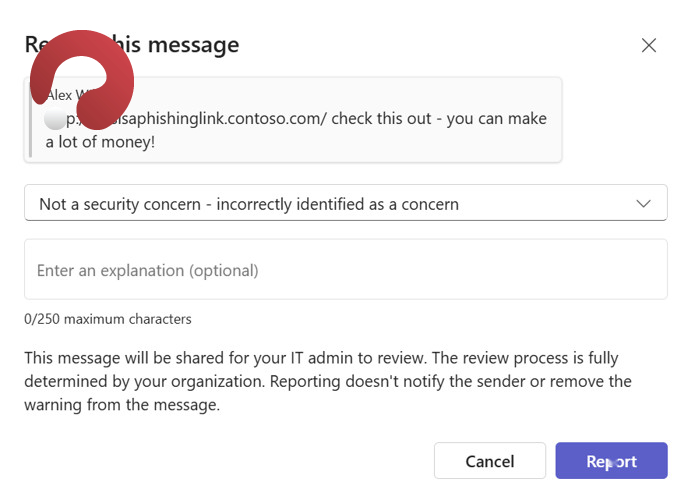Viewport: 688px width, 500px height.
Task: Click the explanation text field
Action: click(x=346, y=269)
